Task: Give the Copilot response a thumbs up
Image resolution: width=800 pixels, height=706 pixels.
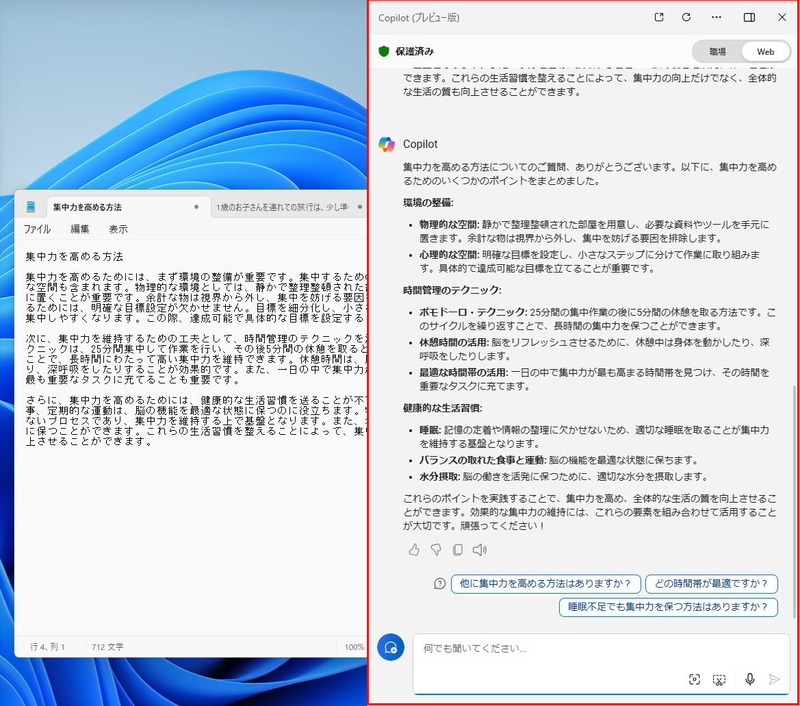Action: [414, 549]
